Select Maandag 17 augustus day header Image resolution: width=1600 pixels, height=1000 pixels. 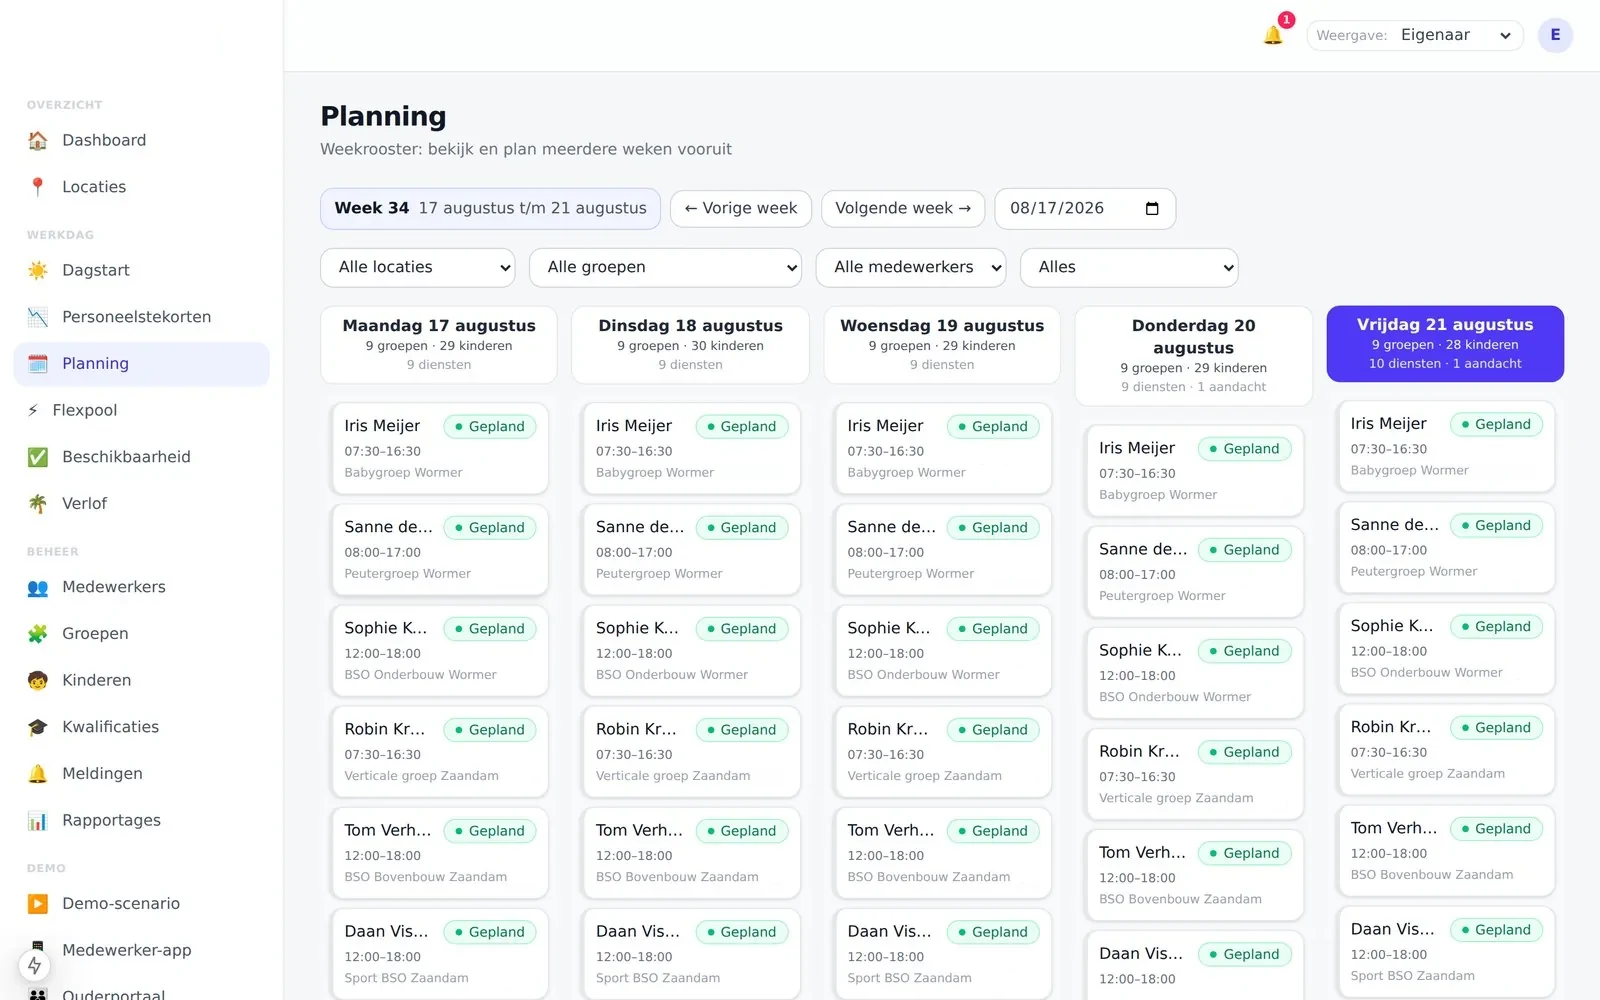439,345
